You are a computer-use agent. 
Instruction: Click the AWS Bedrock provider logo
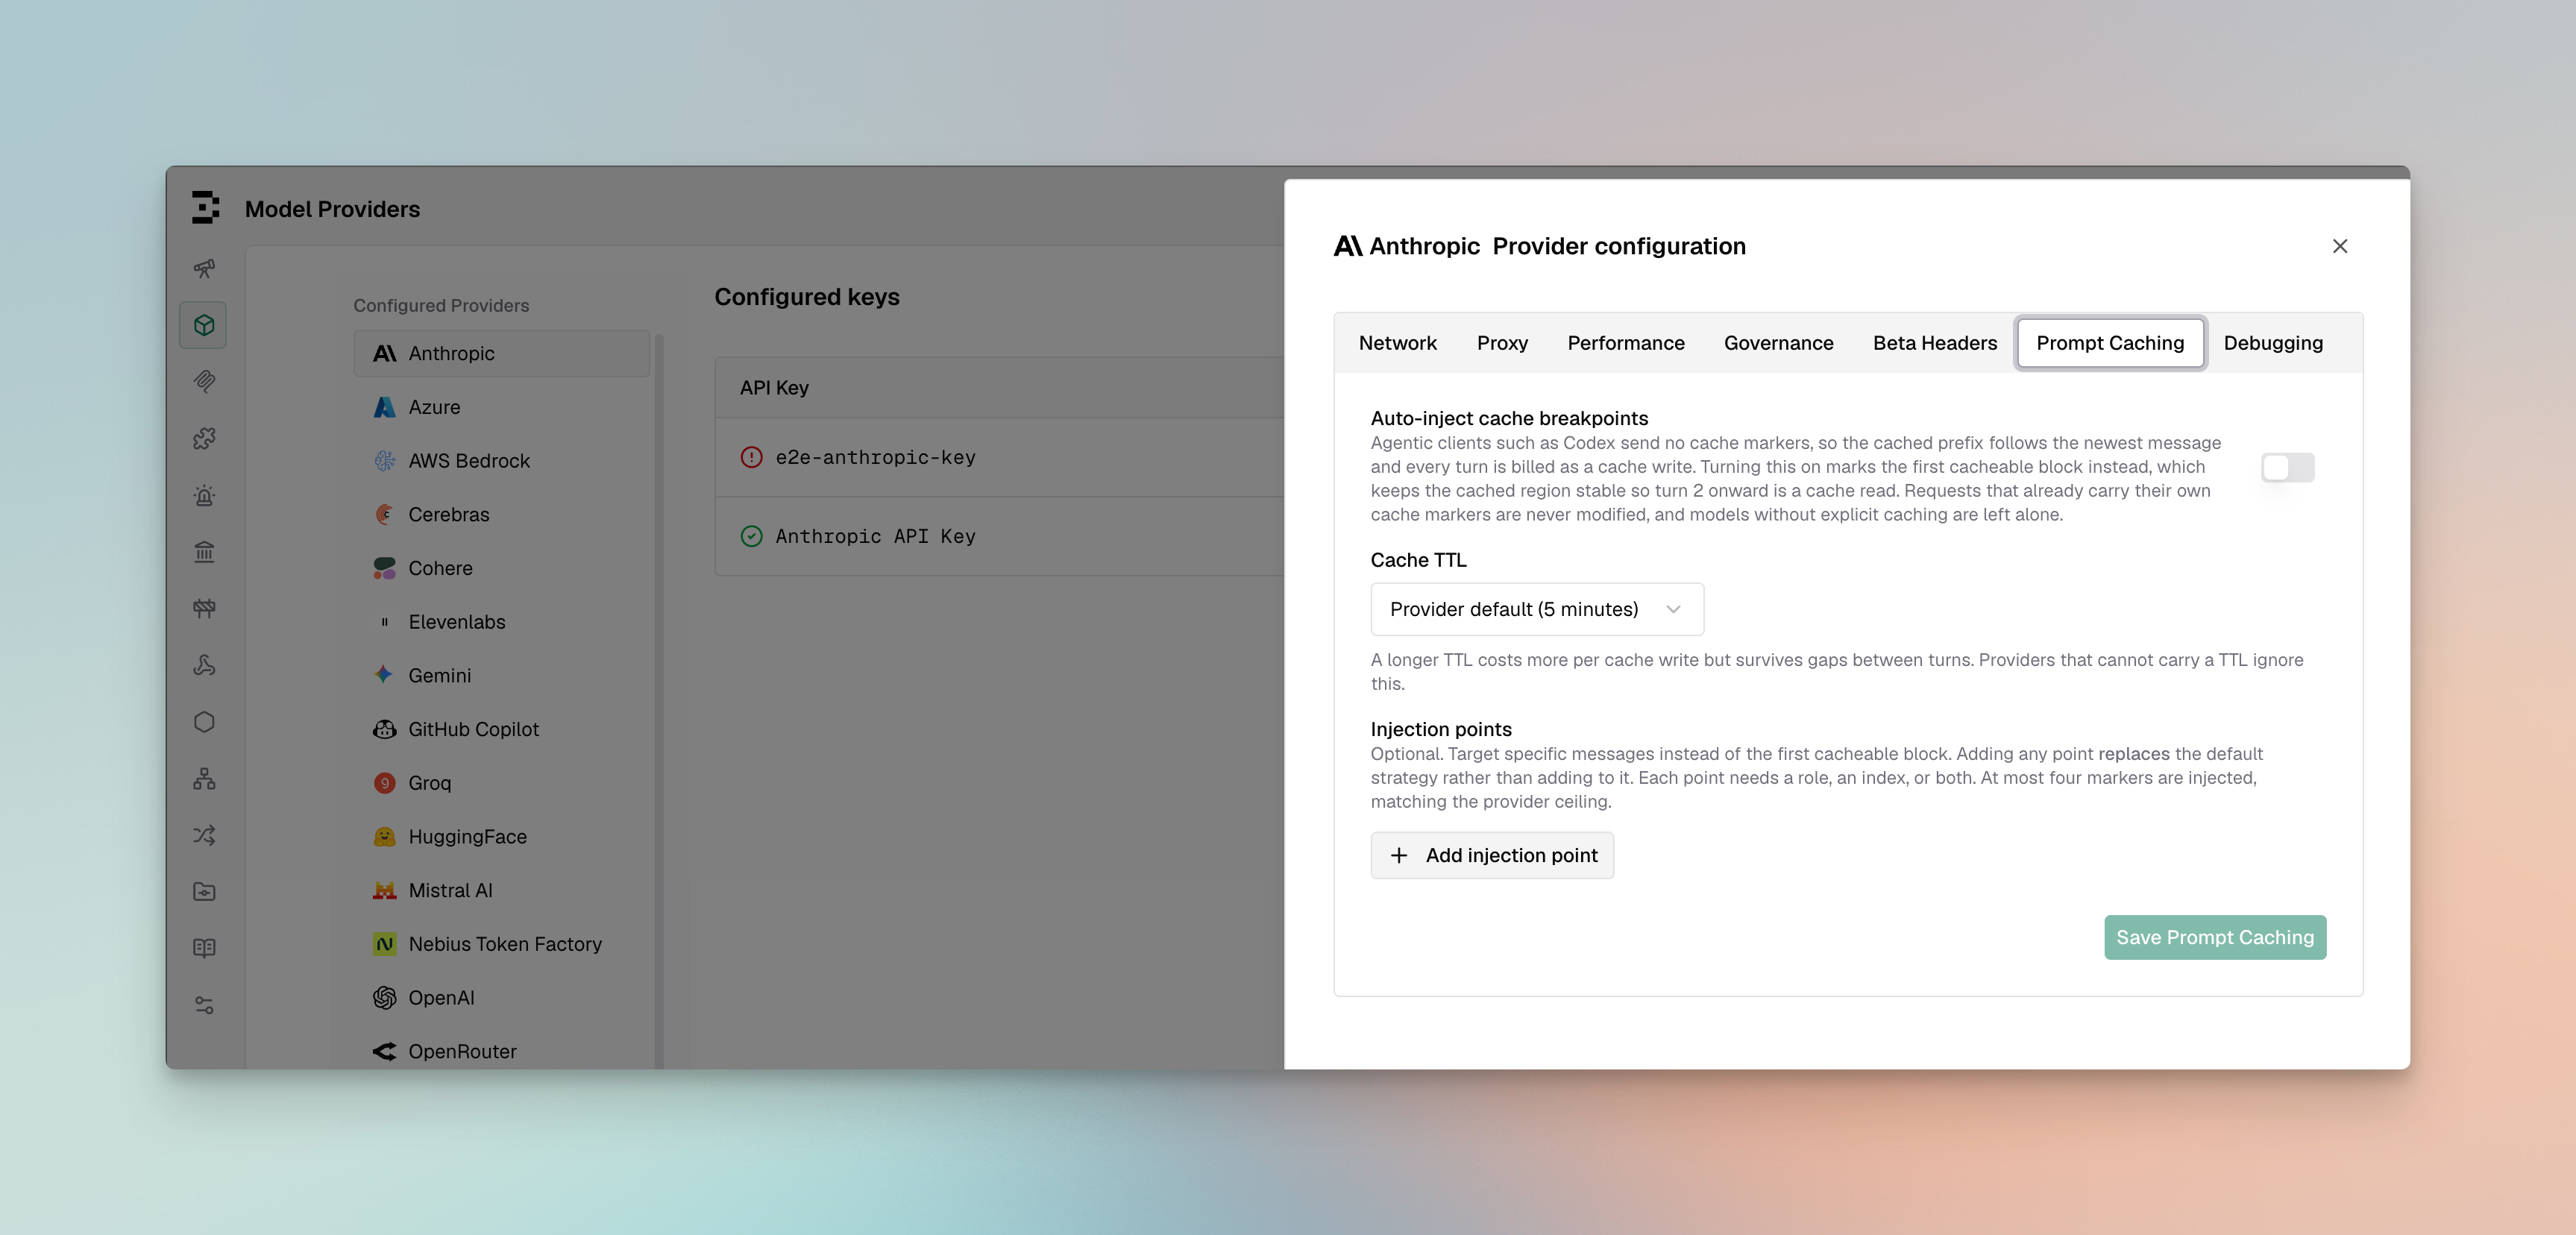384,461
